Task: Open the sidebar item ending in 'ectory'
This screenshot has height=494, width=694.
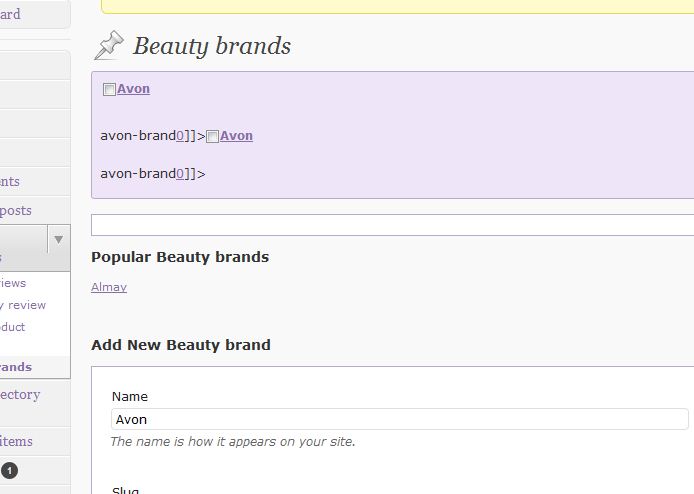Action: (20, 394)
